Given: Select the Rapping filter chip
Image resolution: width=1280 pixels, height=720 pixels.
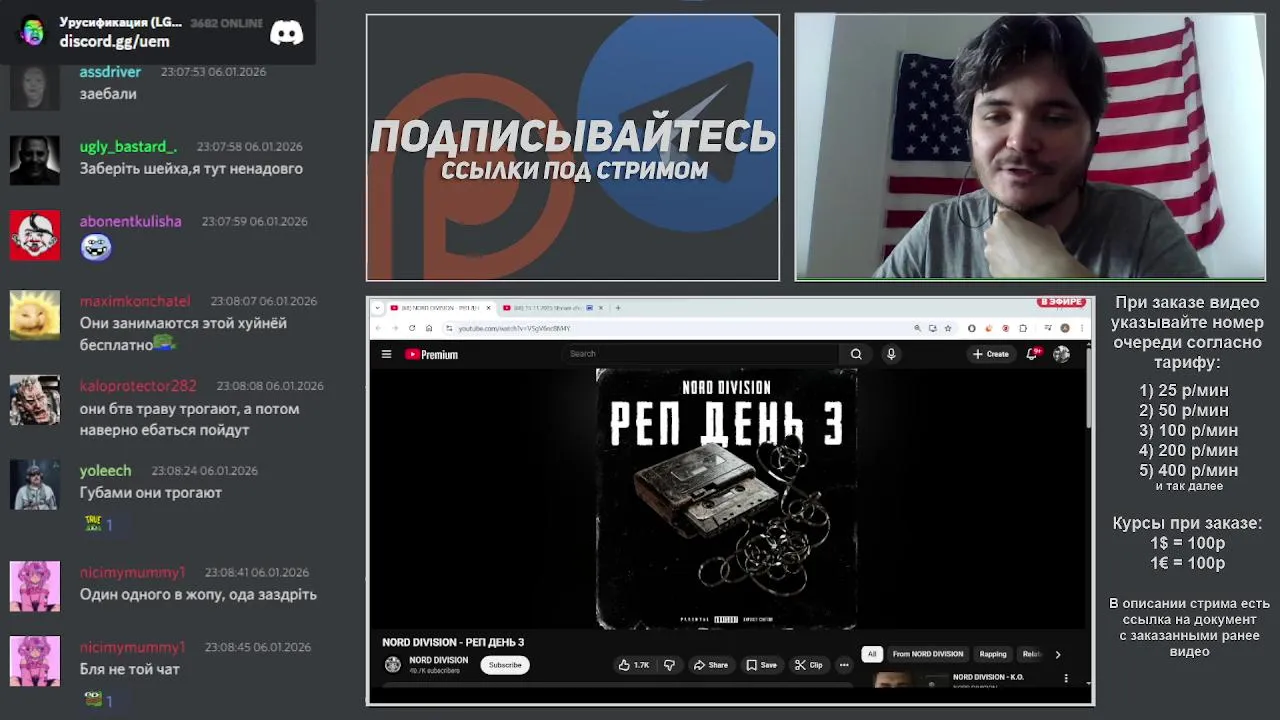Looking at the screenshot, I should point(993,654).
